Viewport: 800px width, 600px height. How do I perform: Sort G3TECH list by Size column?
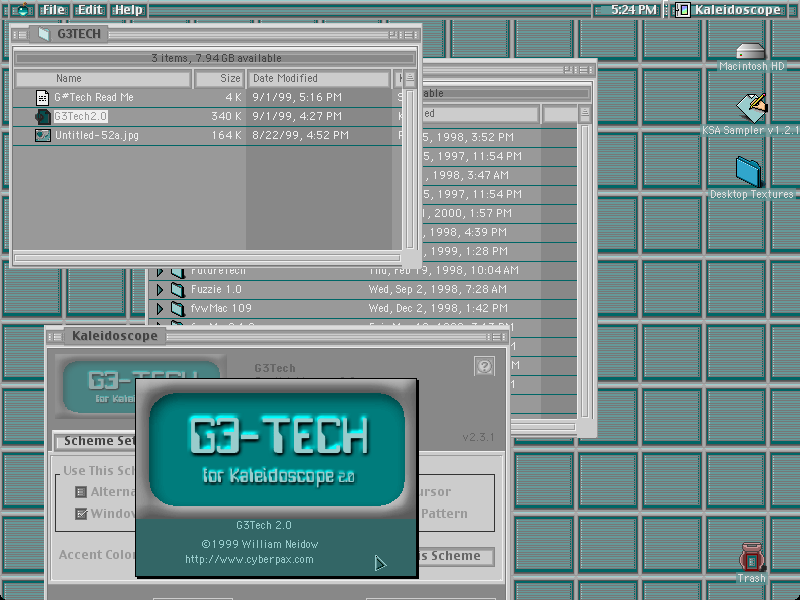tap(219, 79)
